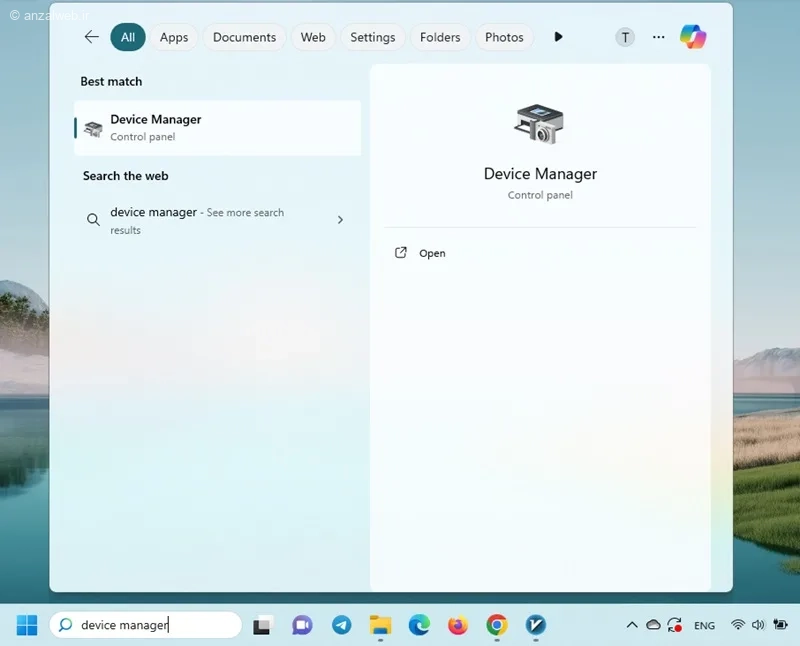Click the Windows Start button

coord(27,625)
